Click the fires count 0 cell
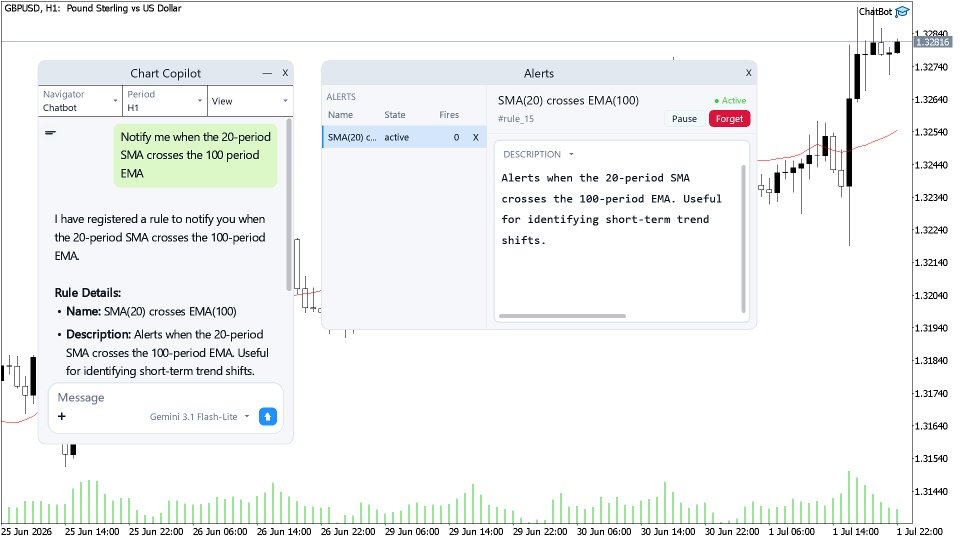Screen dimensions: 960x540 point(456,137)
